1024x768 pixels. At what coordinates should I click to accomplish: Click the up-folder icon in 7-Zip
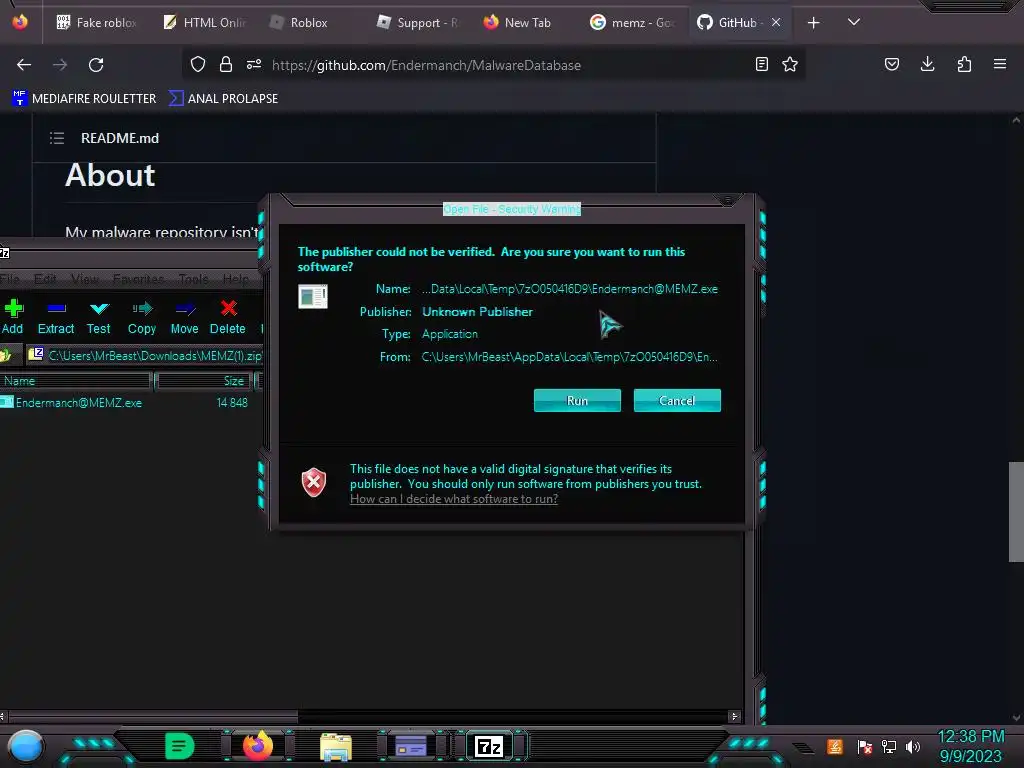pyautogui.click(x=7, y=355)
